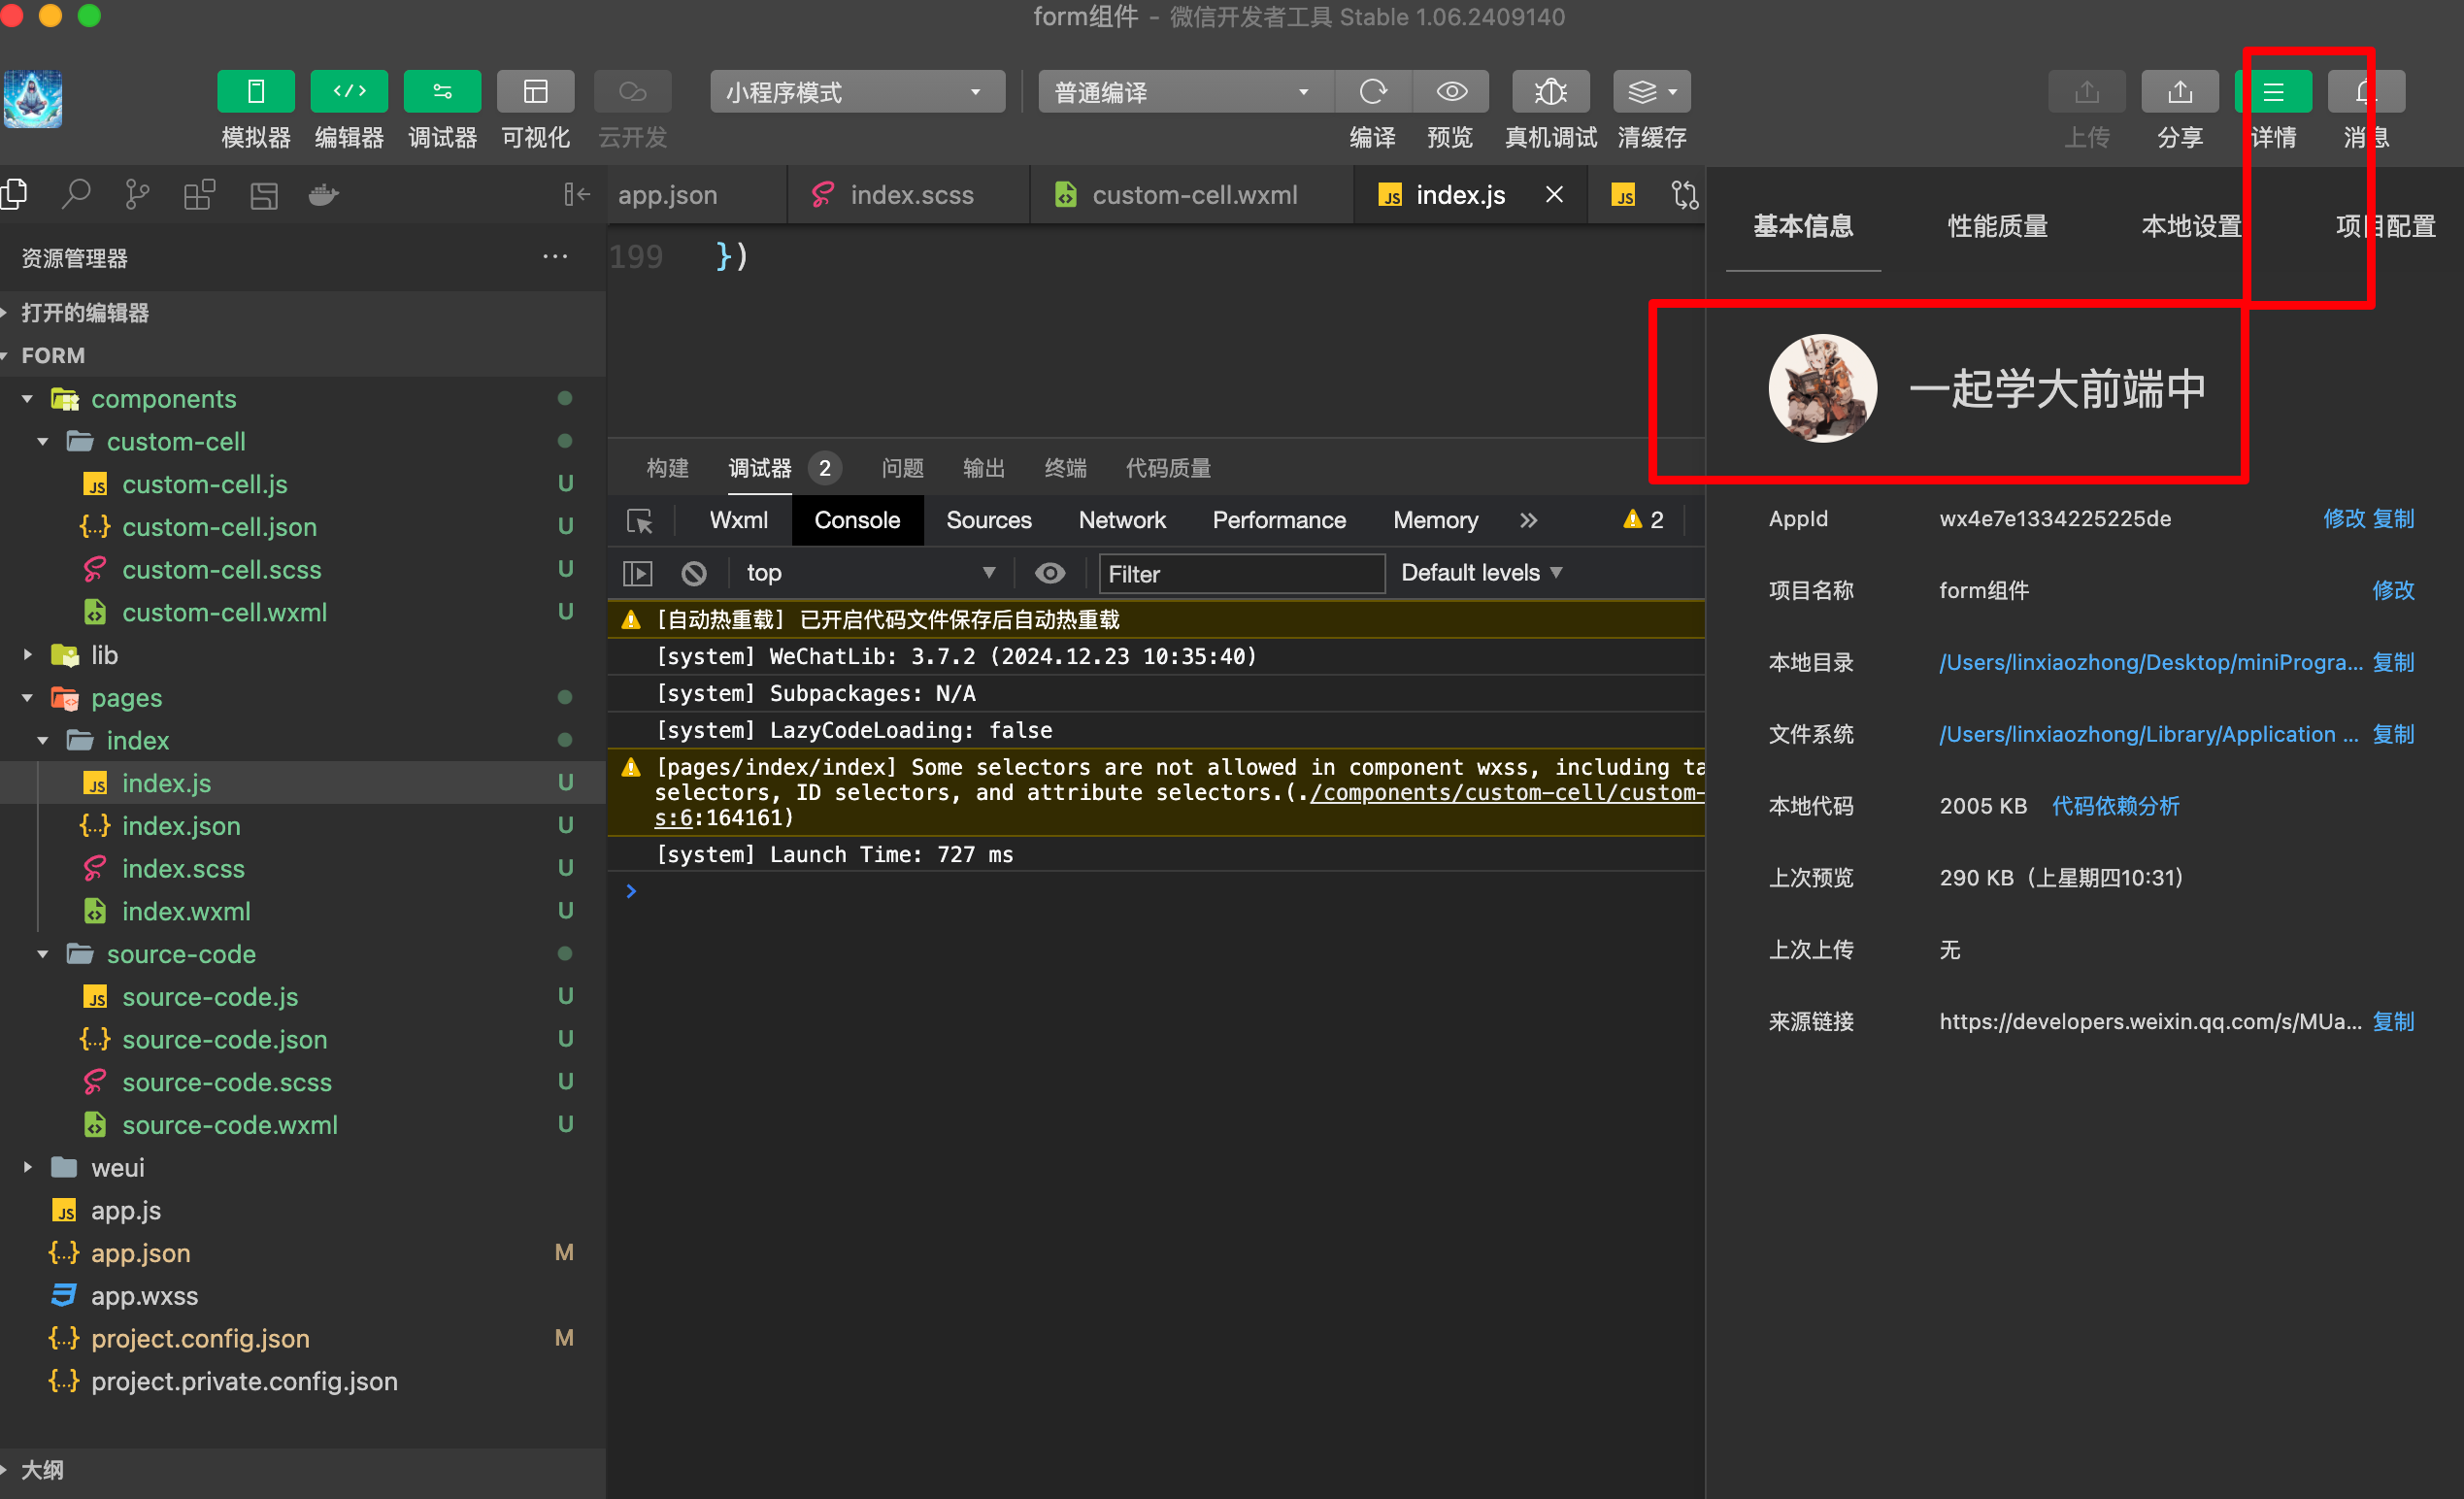Click the inspect element picker icon
2464x1499 pixels.
coord(639,520)
